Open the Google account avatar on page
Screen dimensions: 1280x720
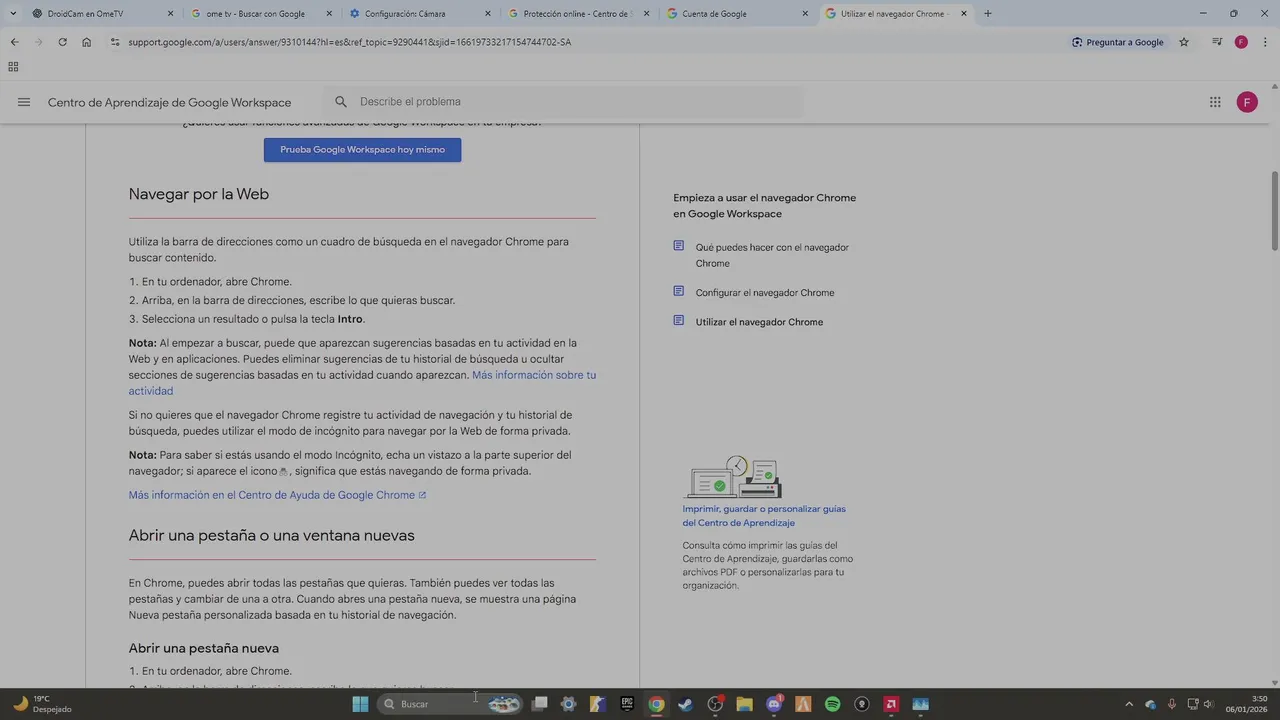(x=1247, y=102)
